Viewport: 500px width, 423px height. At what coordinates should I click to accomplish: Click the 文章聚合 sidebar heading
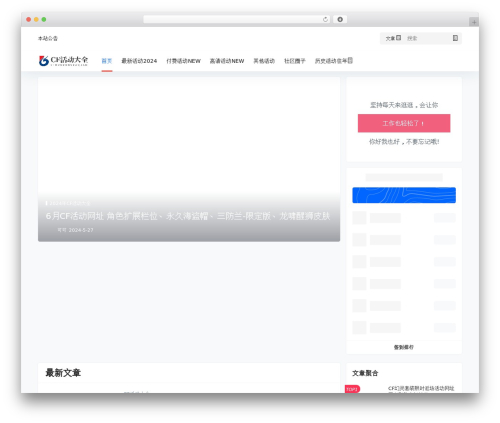pyautogui.click(x=365, y=373)
